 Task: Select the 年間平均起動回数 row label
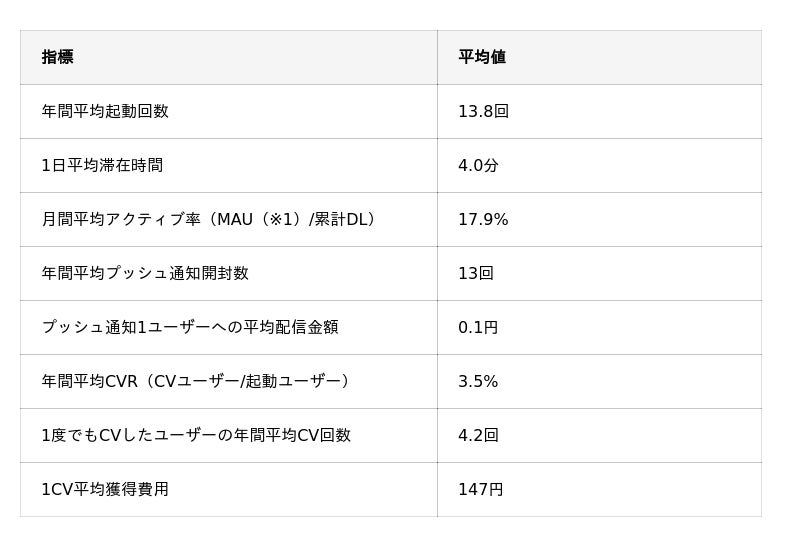pyautogui.click(x=105, y=111)
